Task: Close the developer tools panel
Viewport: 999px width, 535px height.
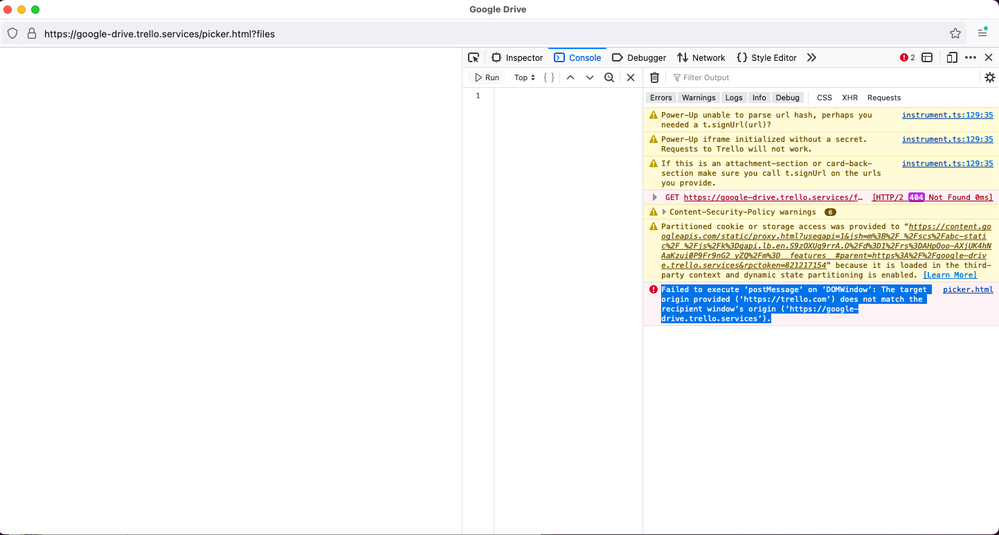Action: click(x=989, y=57)
